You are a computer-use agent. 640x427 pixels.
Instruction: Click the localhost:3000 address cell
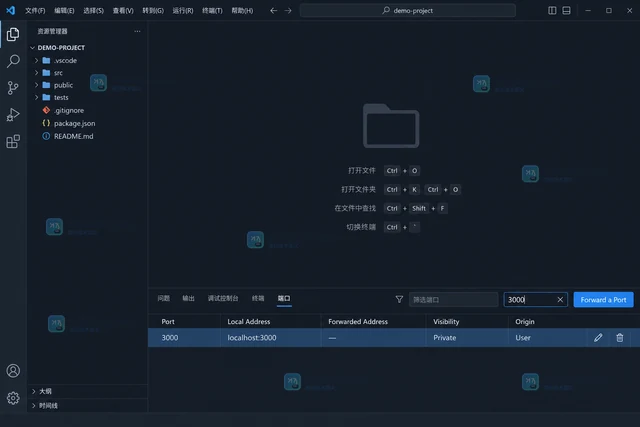252,338
